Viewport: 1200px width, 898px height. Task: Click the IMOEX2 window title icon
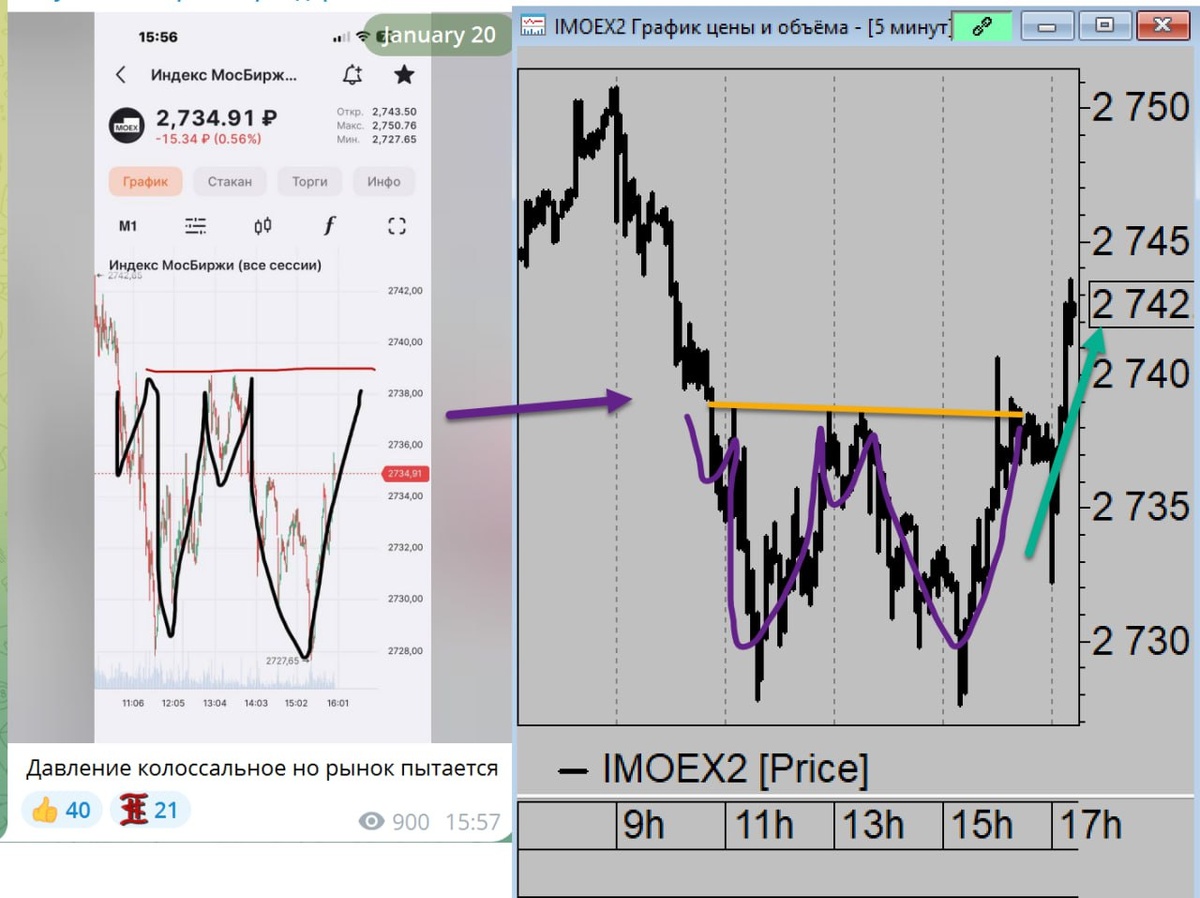[535, 27]
